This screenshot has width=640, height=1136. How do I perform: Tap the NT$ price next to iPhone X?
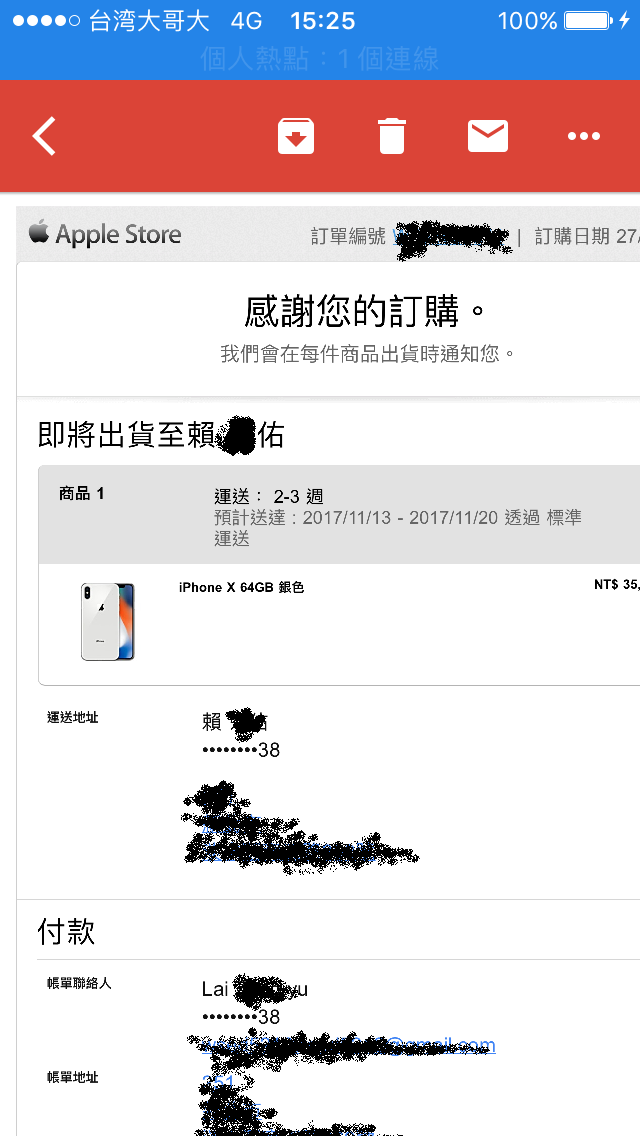[x=616, y=584]
